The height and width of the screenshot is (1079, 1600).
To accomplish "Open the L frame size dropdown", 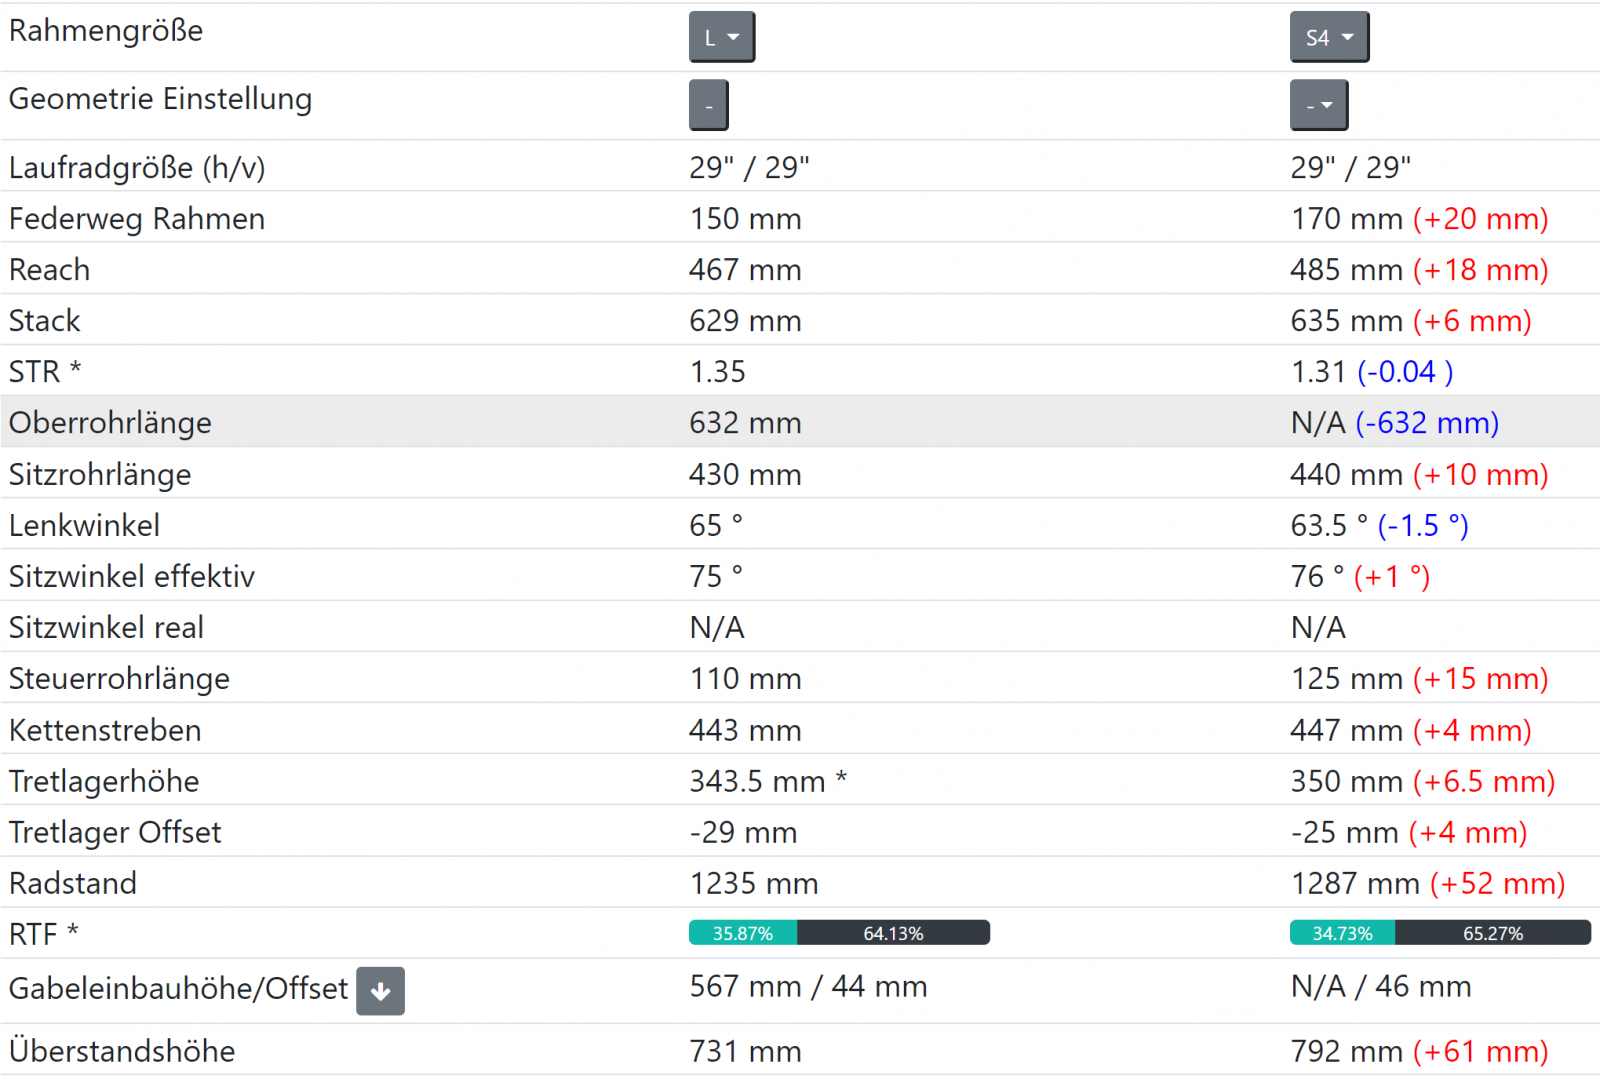I will point(721,38).
